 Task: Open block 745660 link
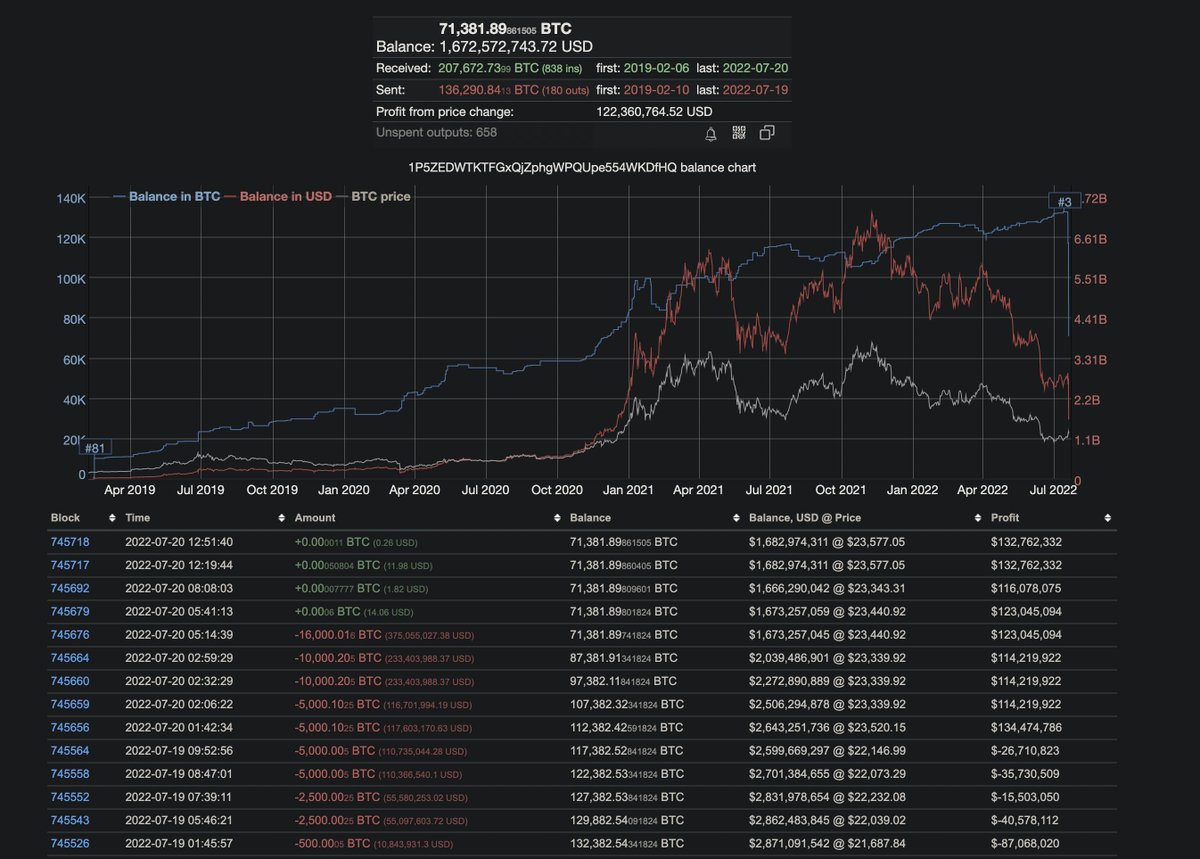[x=70, y=681]
